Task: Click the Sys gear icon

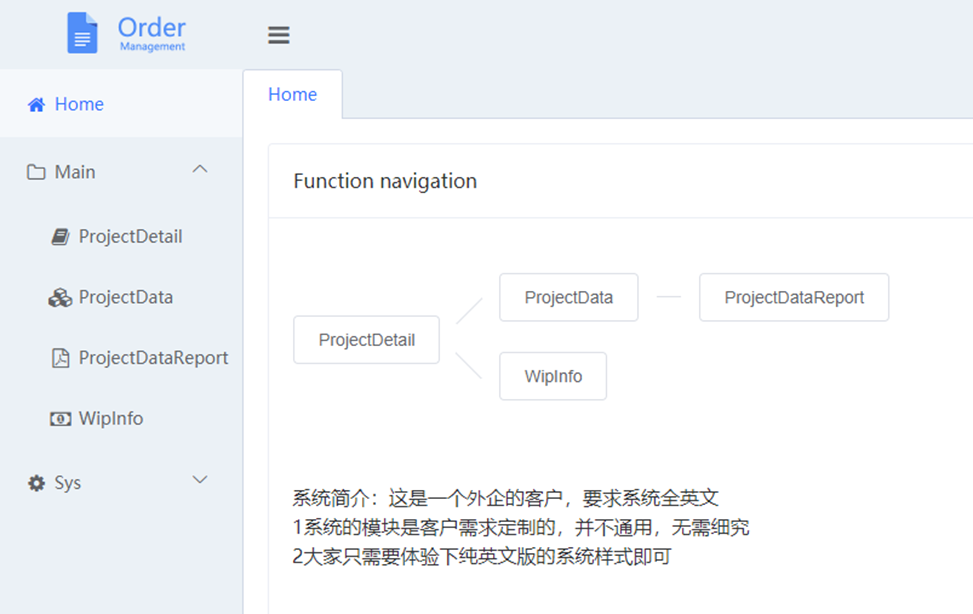Action: (36, 483)
